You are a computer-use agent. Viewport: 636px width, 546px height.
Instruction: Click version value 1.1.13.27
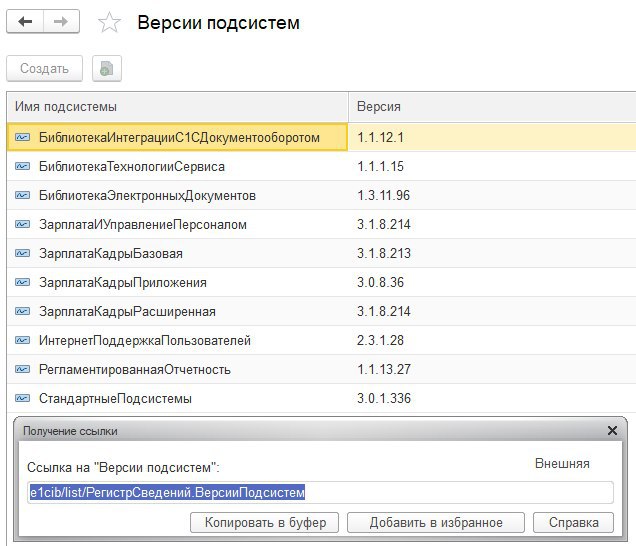[x=384, y=370]
